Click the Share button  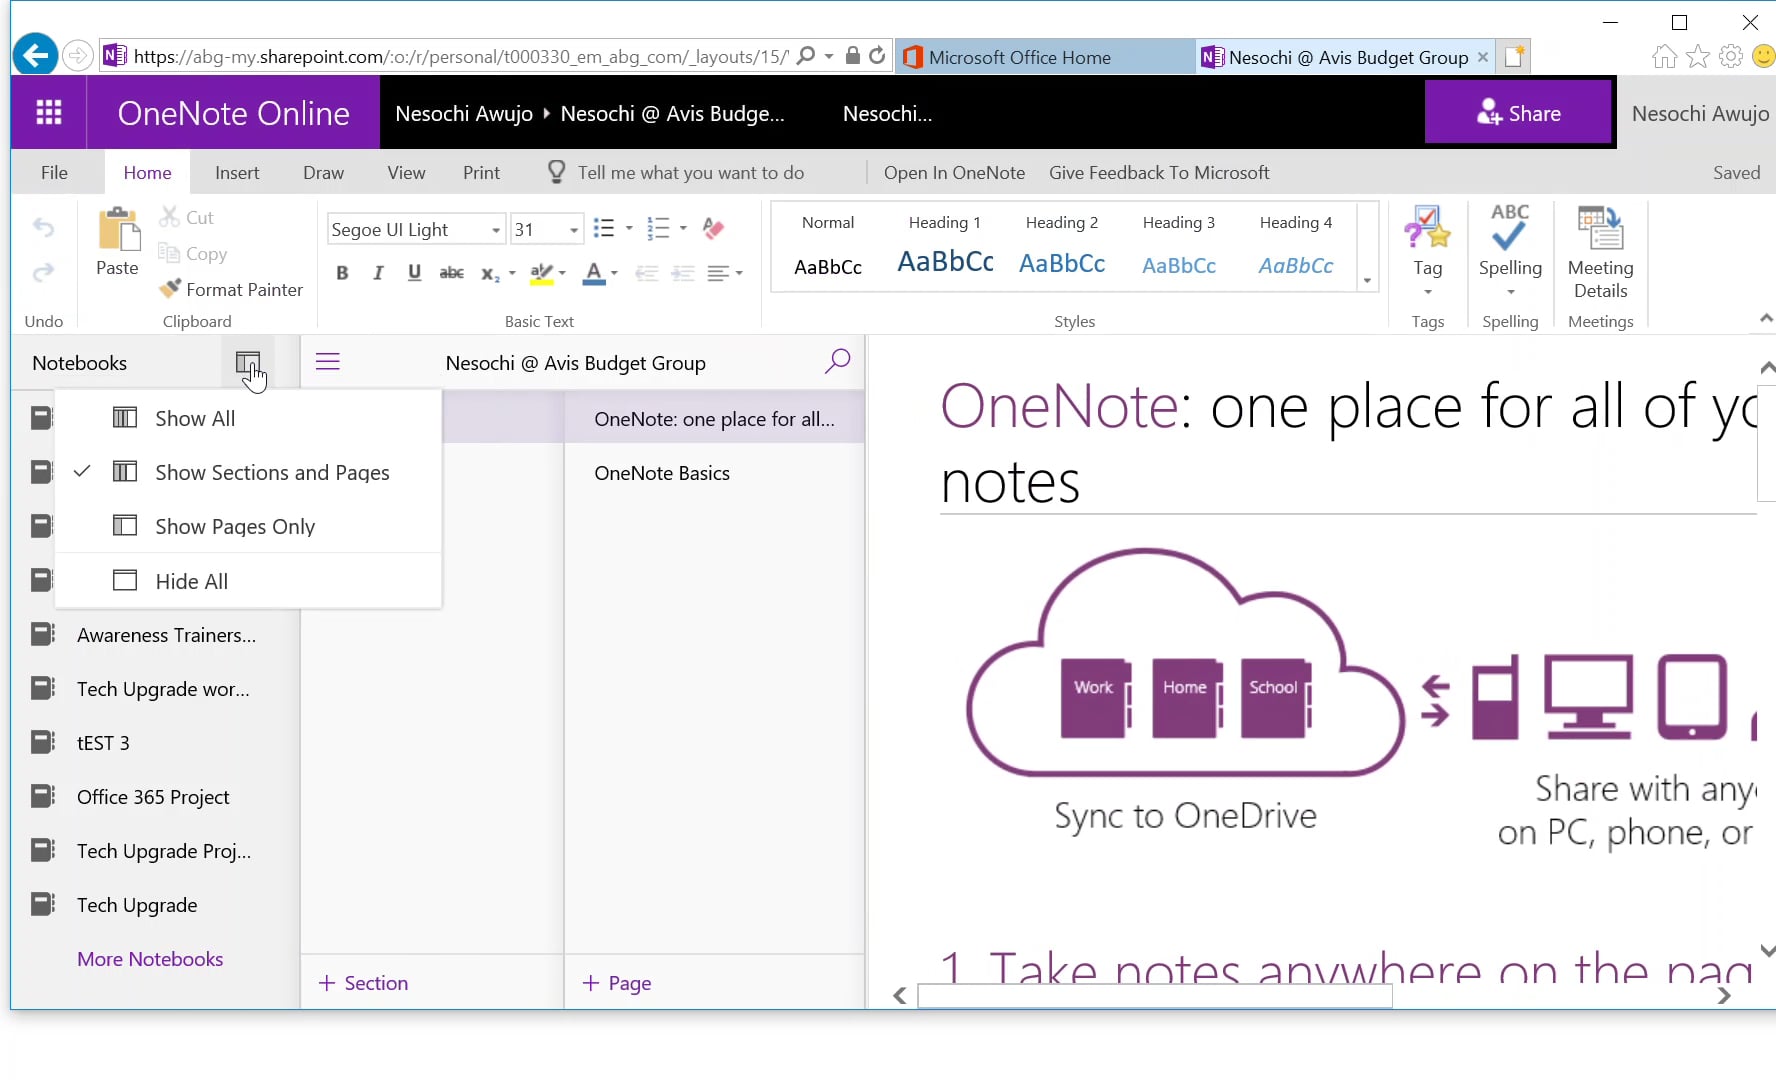pos(1519,112)
